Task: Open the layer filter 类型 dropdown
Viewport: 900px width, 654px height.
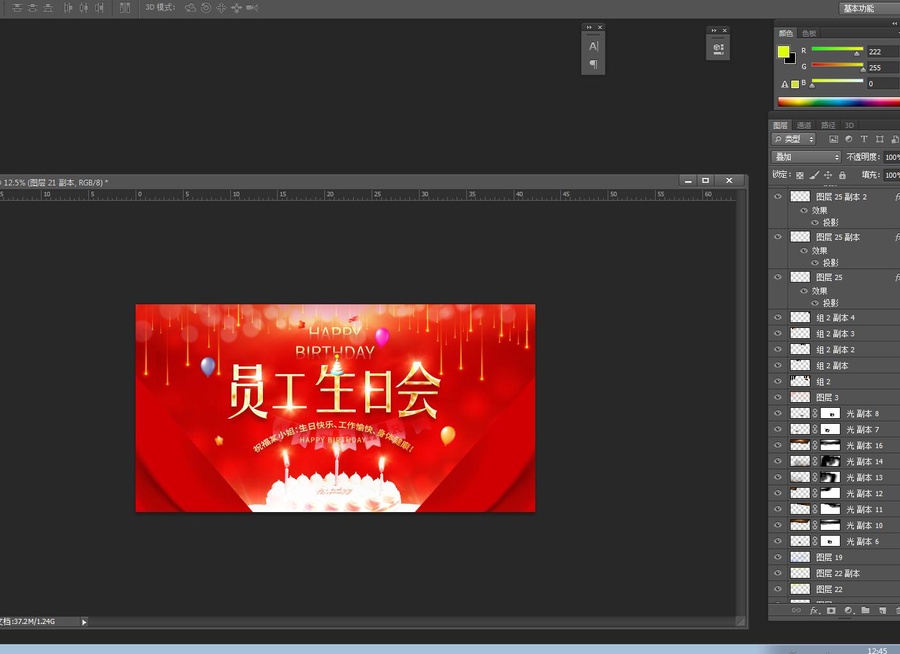Action: point(794,139)
